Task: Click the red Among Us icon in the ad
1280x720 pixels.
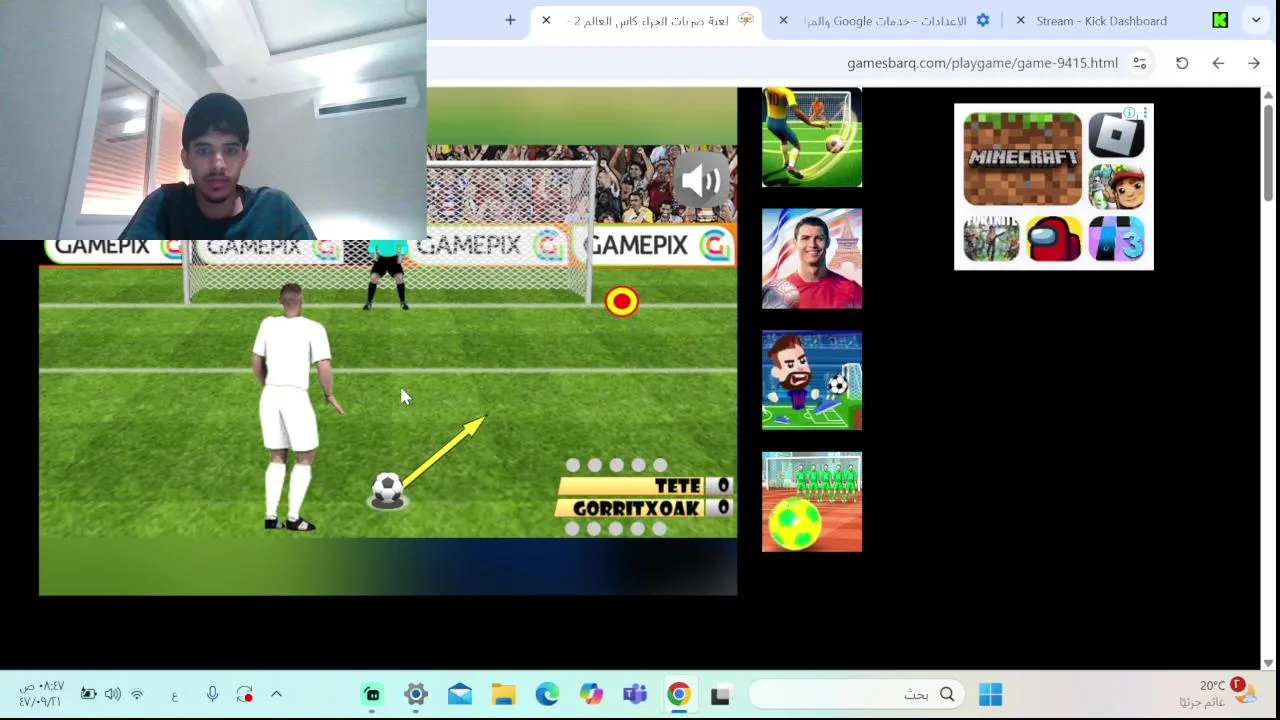Action: coord(1054,238)
